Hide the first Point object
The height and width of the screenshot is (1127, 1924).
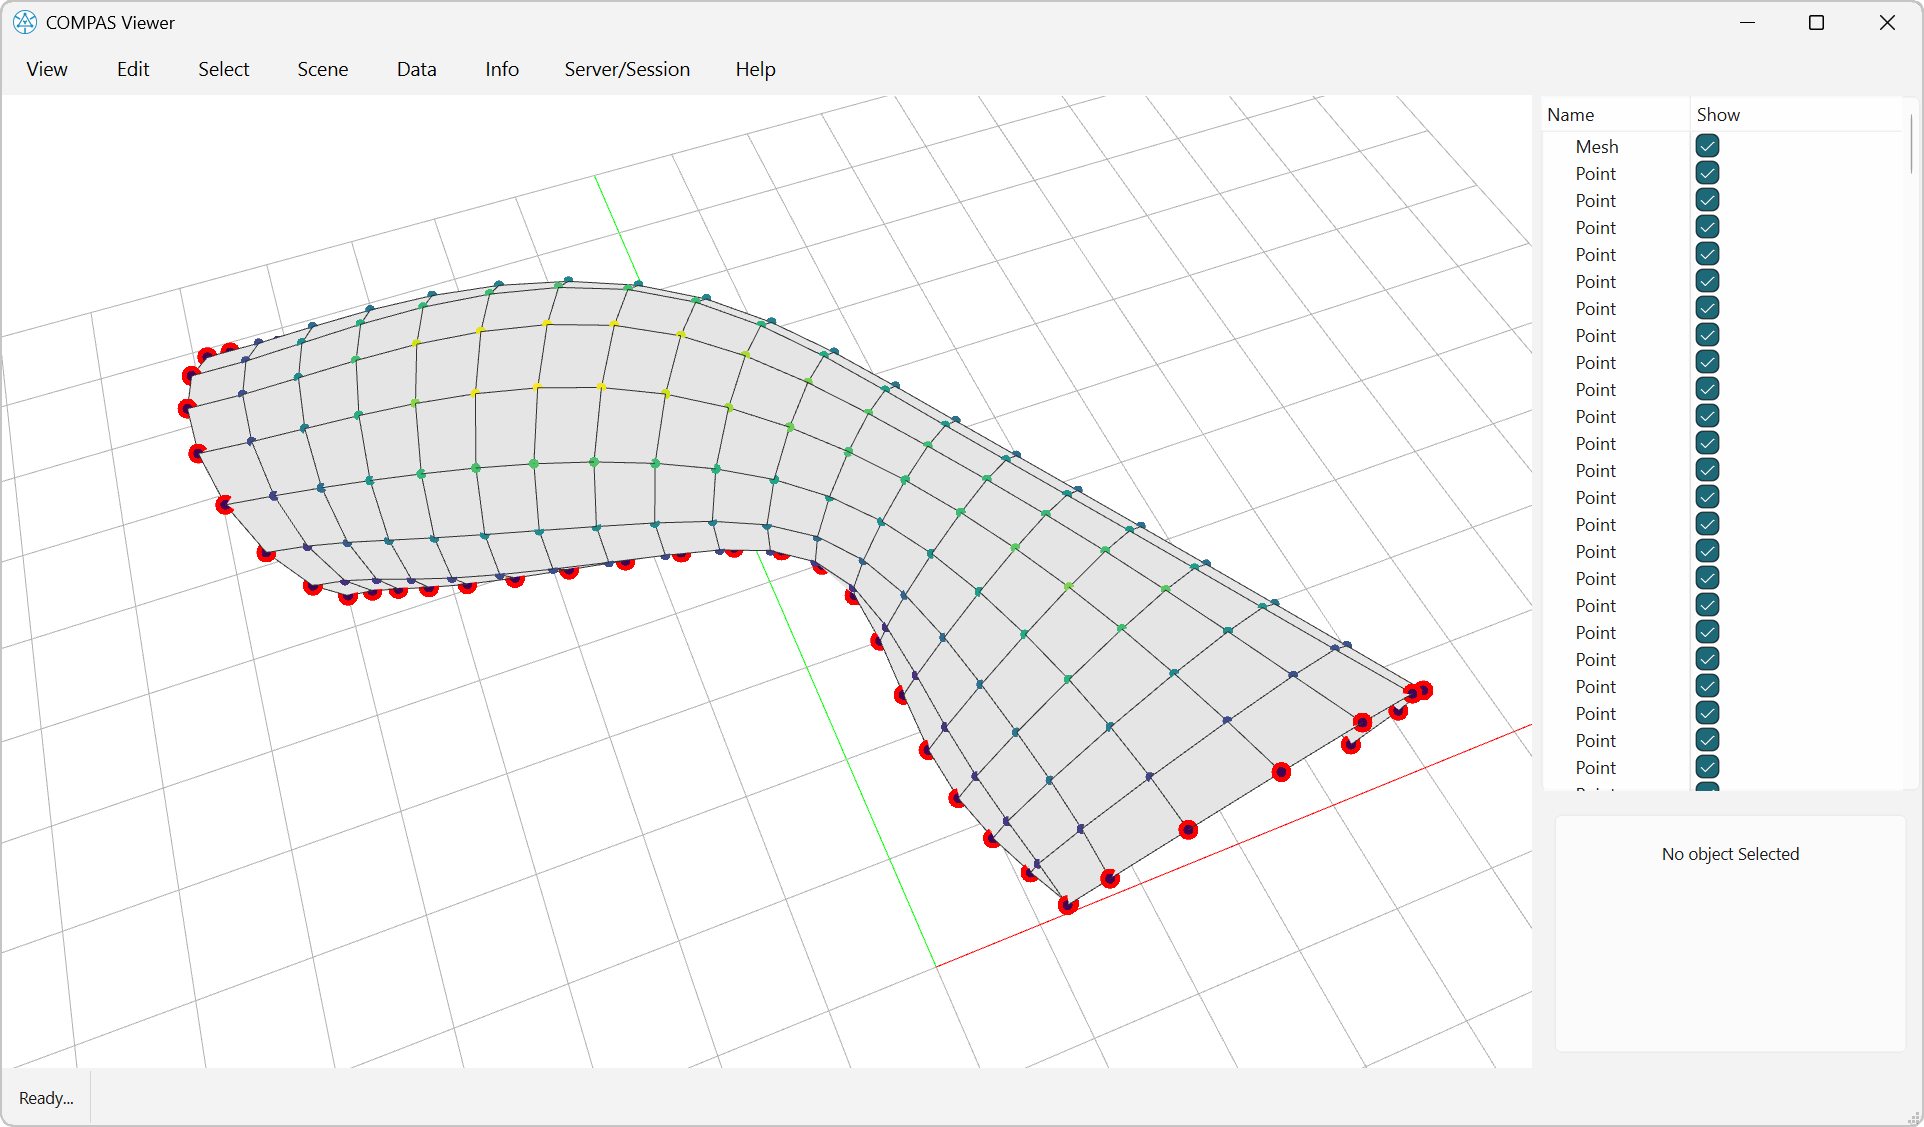1706,172
